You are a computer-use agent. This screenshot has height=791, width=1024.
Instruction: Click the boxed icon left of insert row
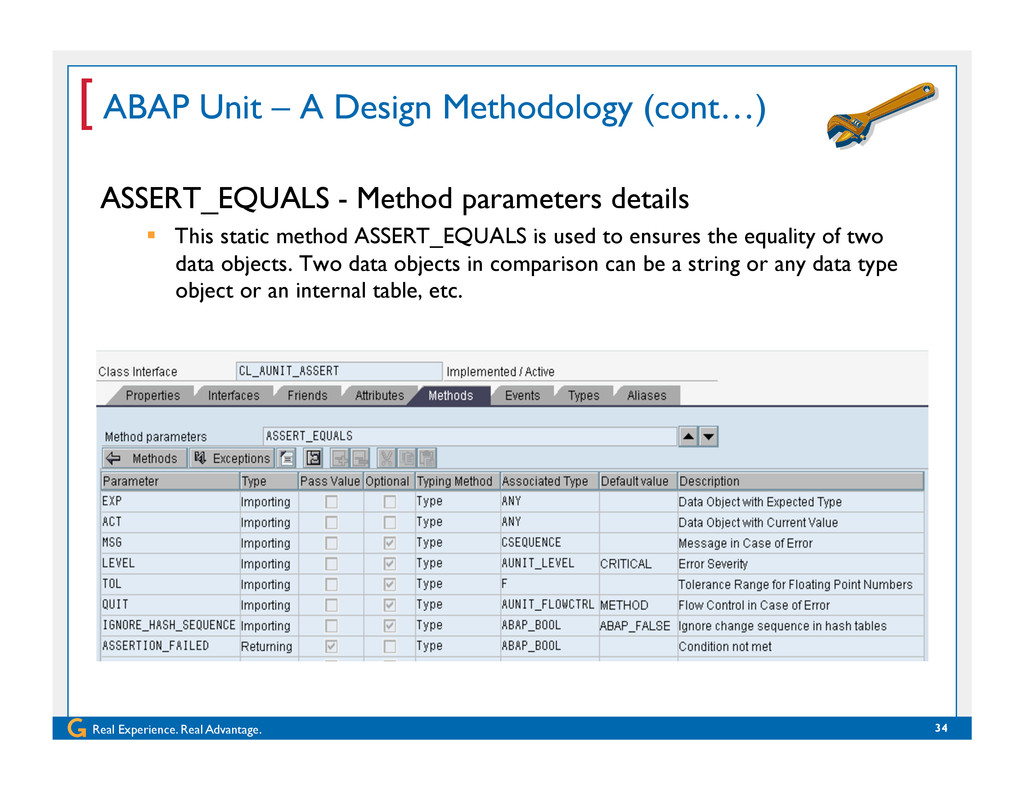point(313,459)
